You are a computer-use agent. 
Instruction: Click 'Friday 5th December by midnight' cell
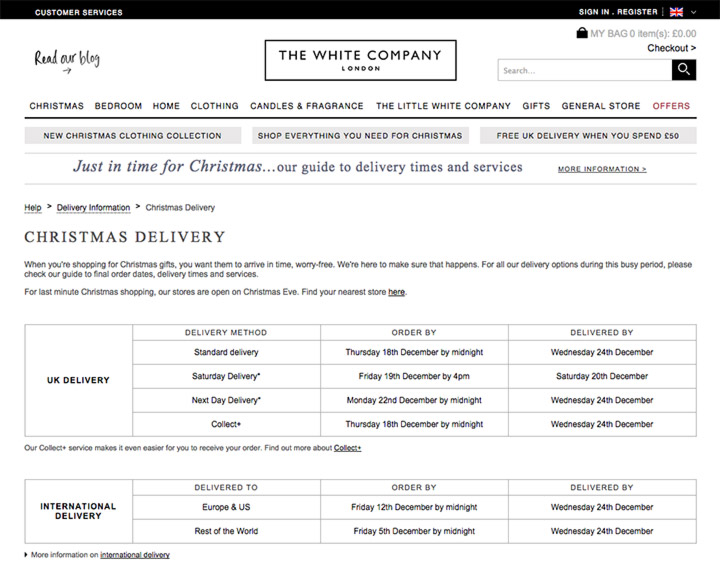(x=414, y=531)
